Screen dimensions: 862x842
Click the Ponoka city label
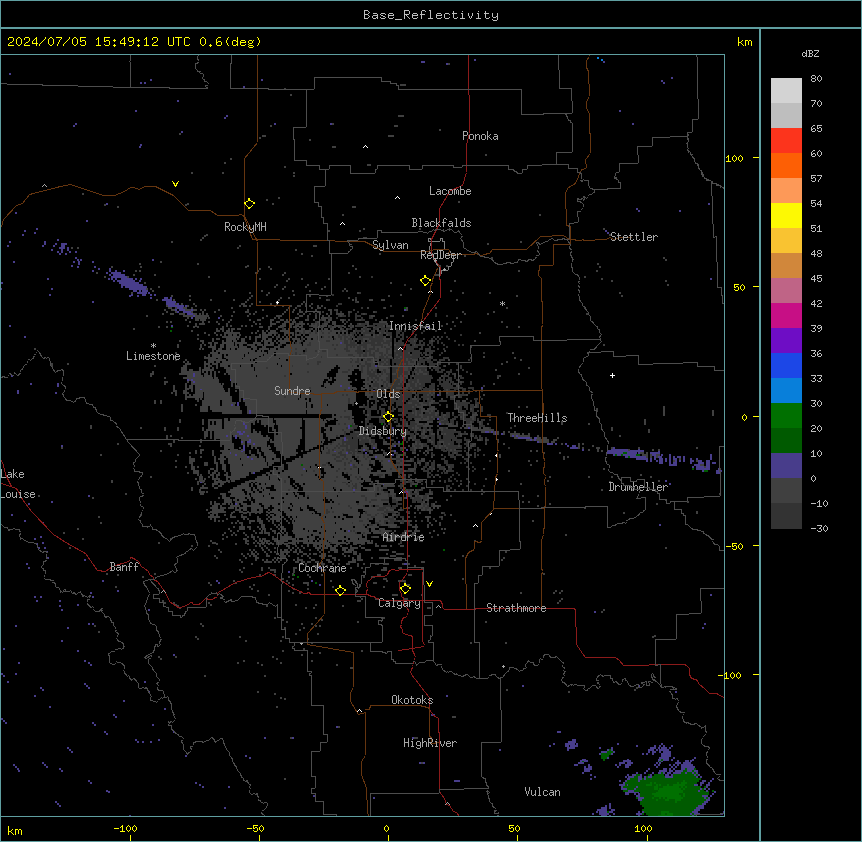coord(480,136)
